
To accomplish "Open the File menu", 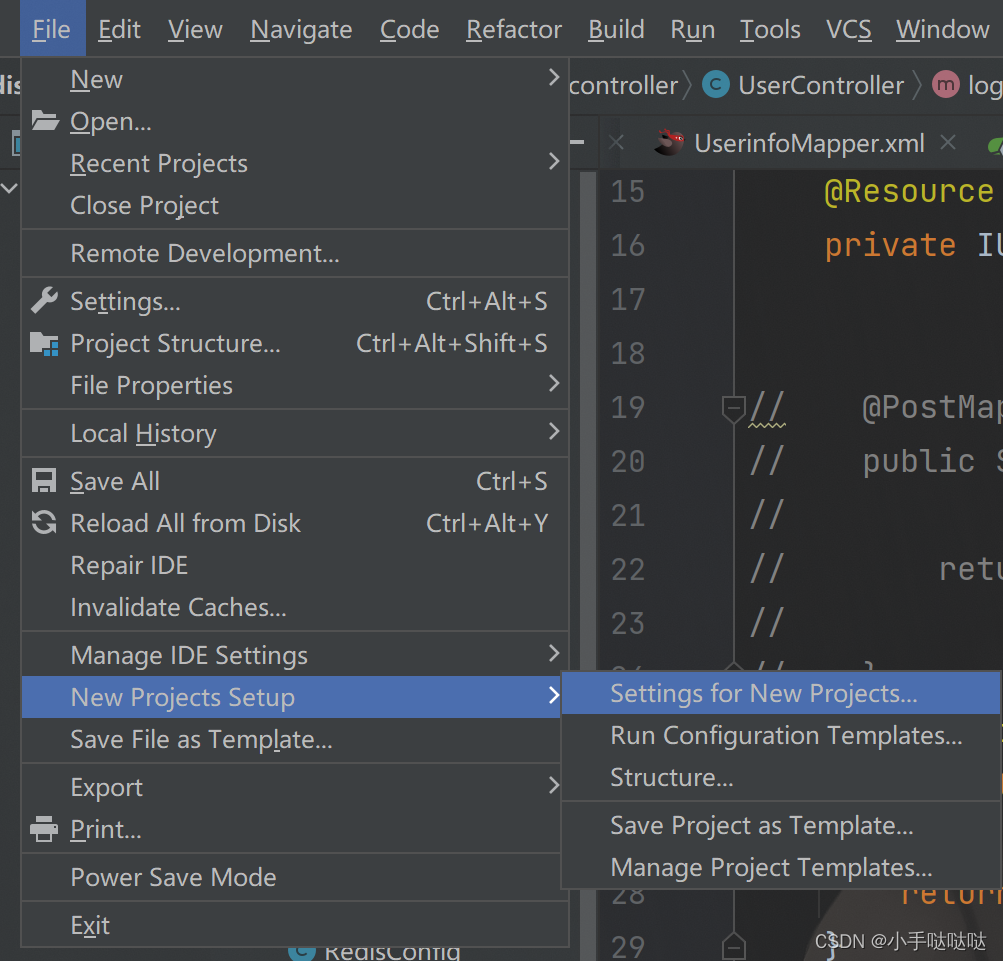I will point(52,29).
